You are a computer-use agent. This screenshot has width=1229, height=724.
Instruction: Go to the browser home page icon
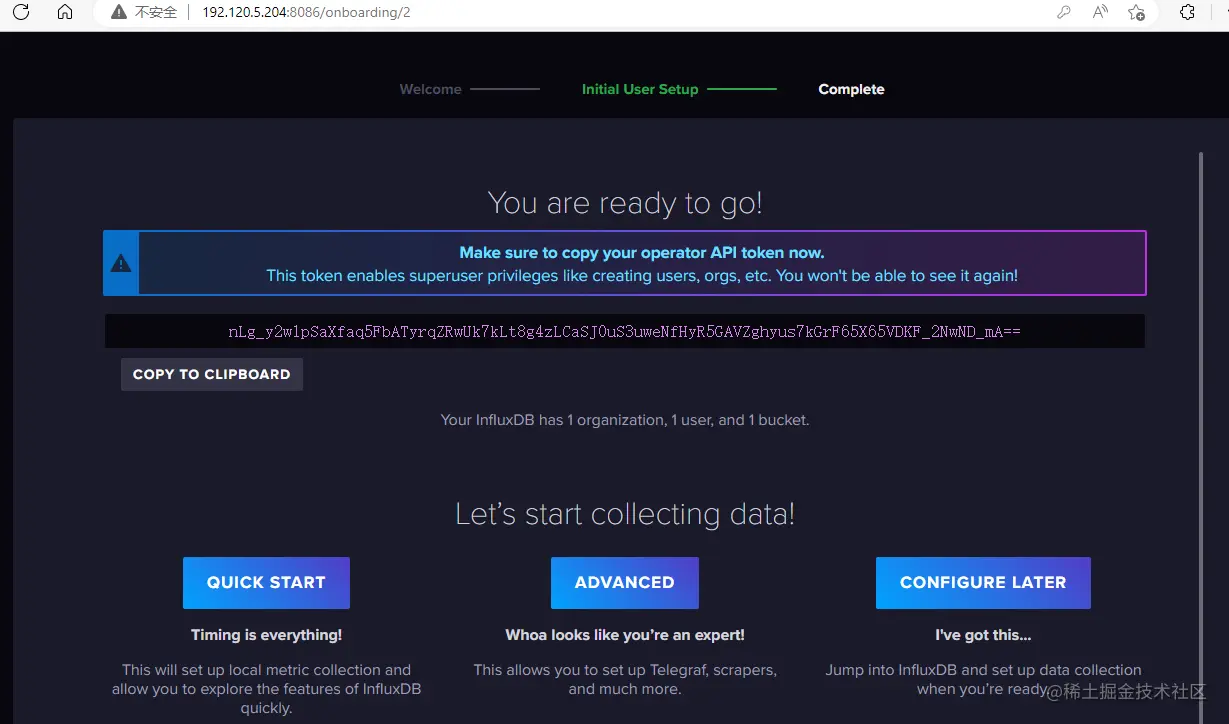pyautogui.click(x=65, y=13)
